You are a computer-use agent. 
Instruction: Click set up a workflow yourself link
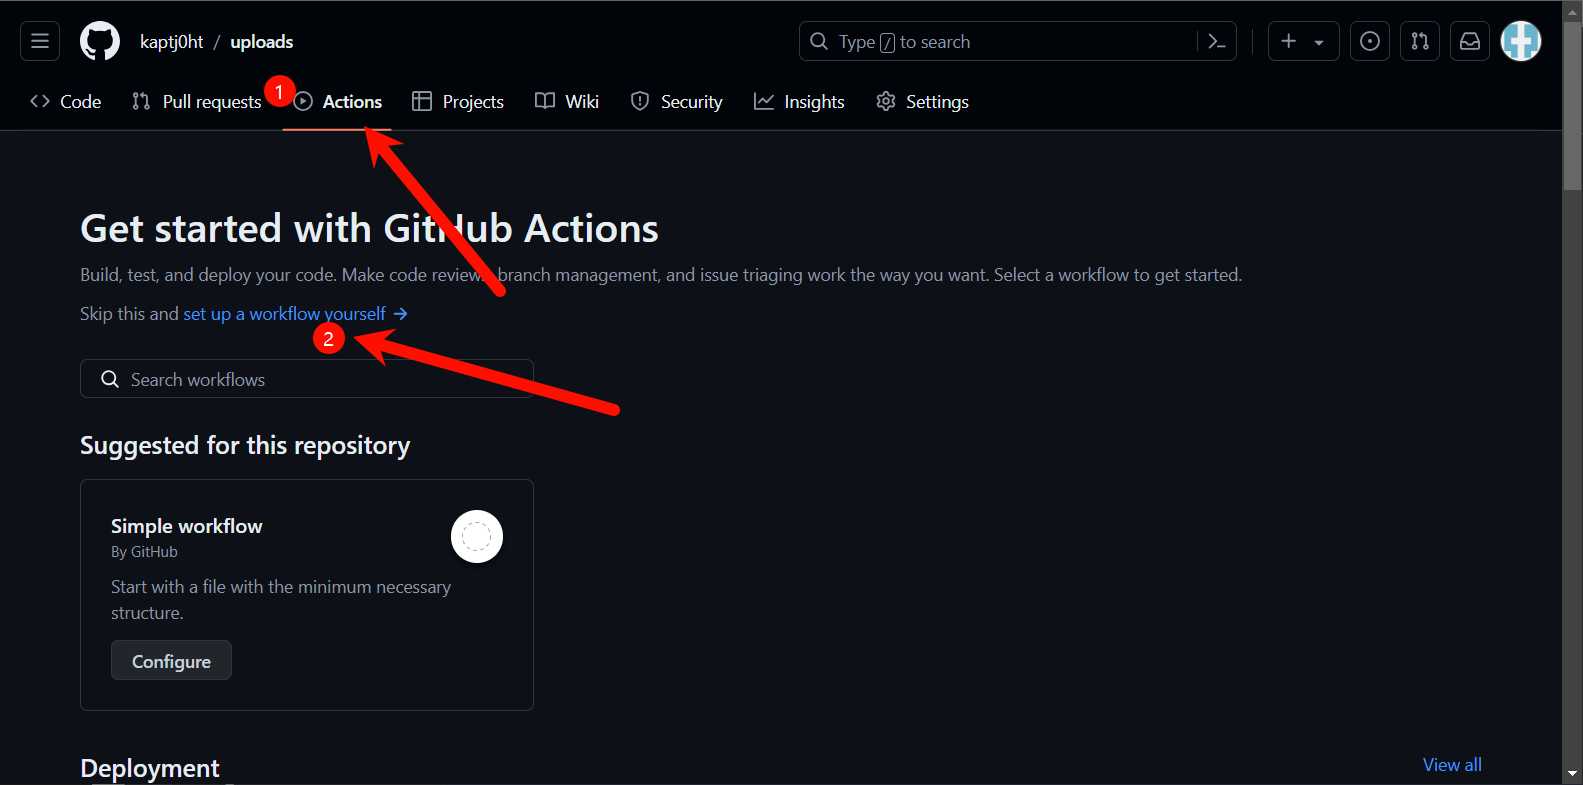(295, 313)
